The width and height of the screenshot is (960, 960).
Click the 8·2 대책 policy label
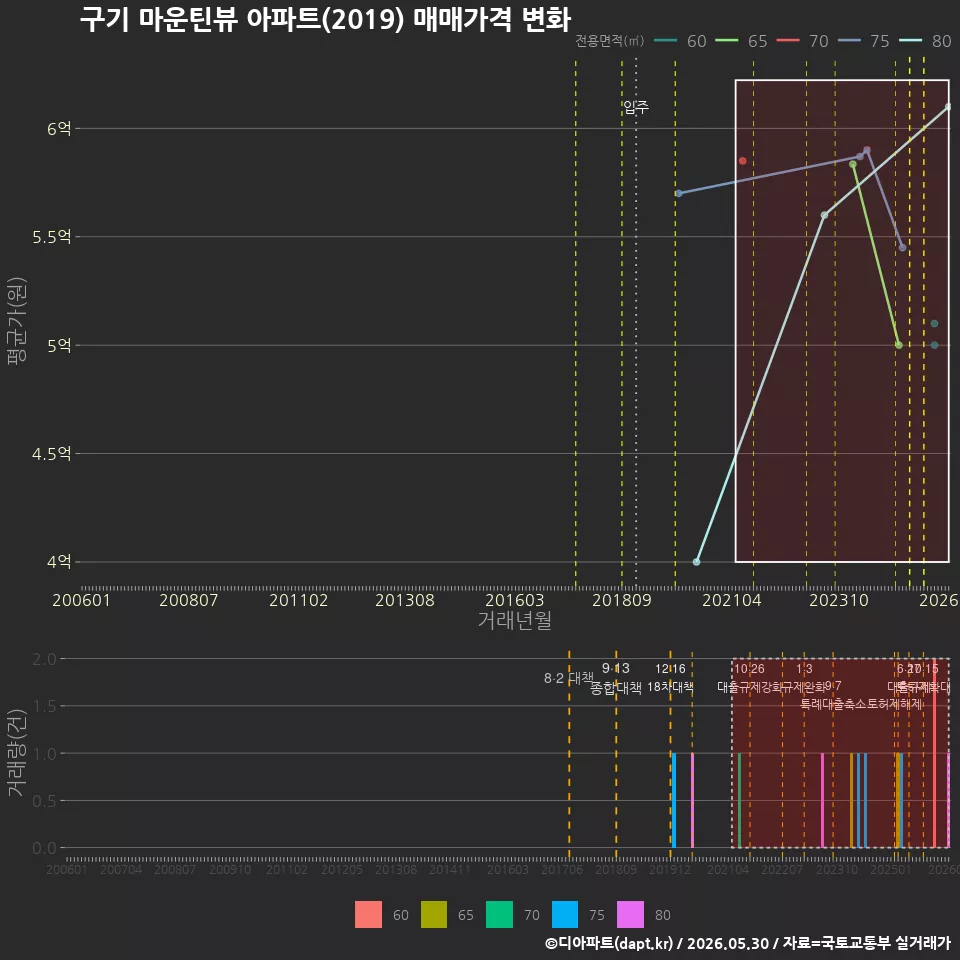[x=569, y=678]
